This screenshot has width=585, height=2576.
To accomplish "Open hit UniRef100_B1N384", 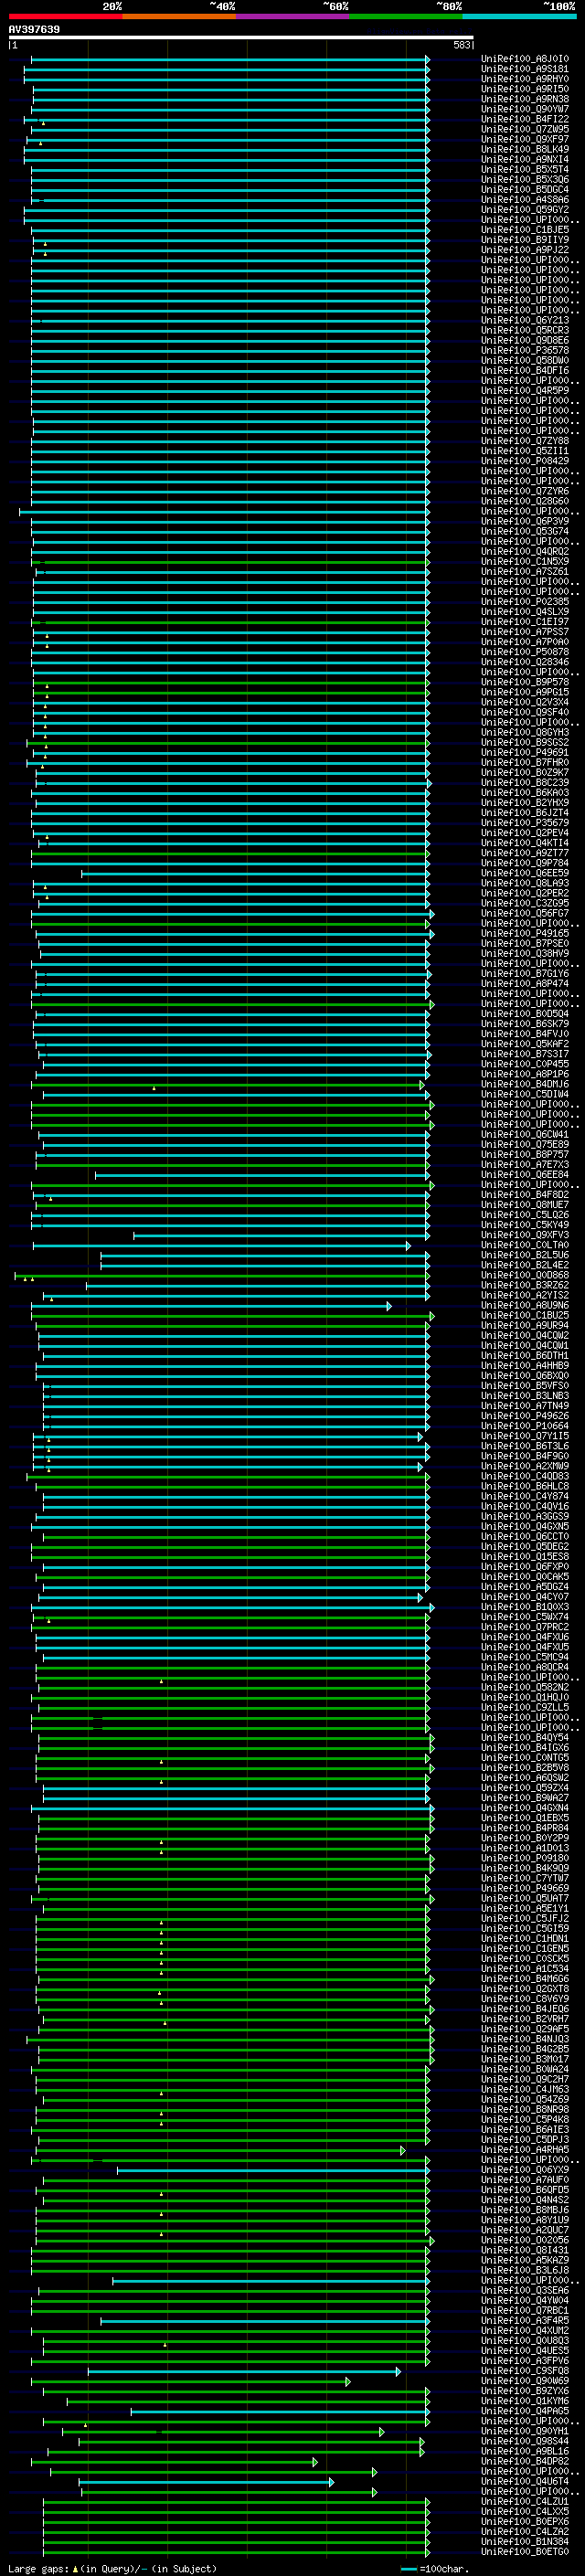I will [525, 2541].
